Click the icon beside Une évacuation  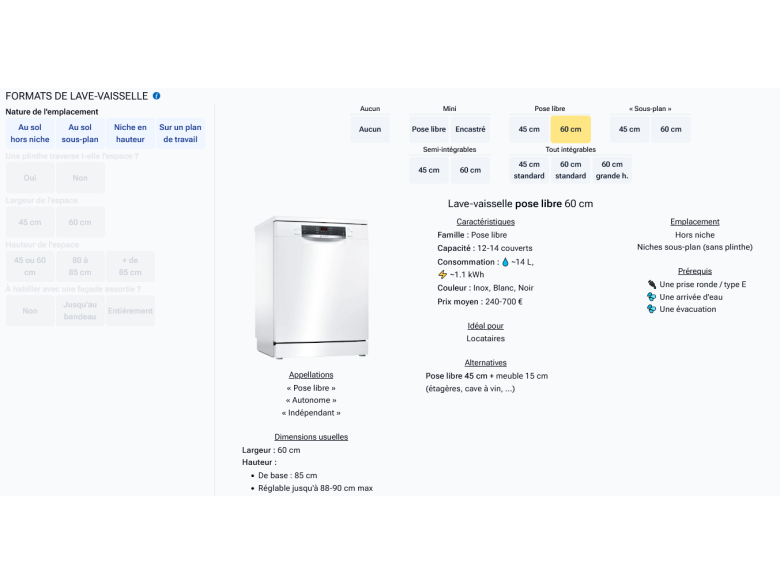coord(652,309)
